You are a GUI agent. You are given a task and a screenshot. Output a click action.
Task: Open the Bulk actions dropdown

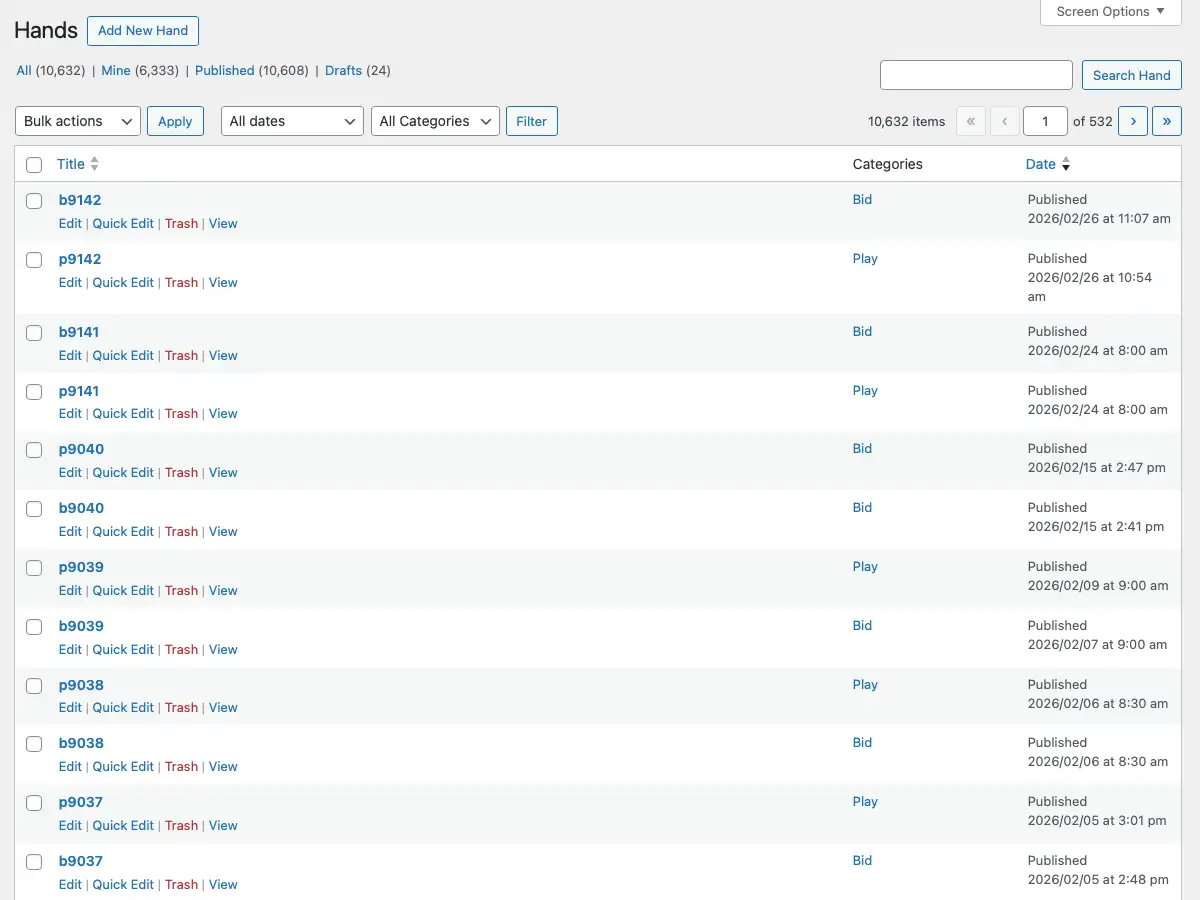(x=76, y=120)
